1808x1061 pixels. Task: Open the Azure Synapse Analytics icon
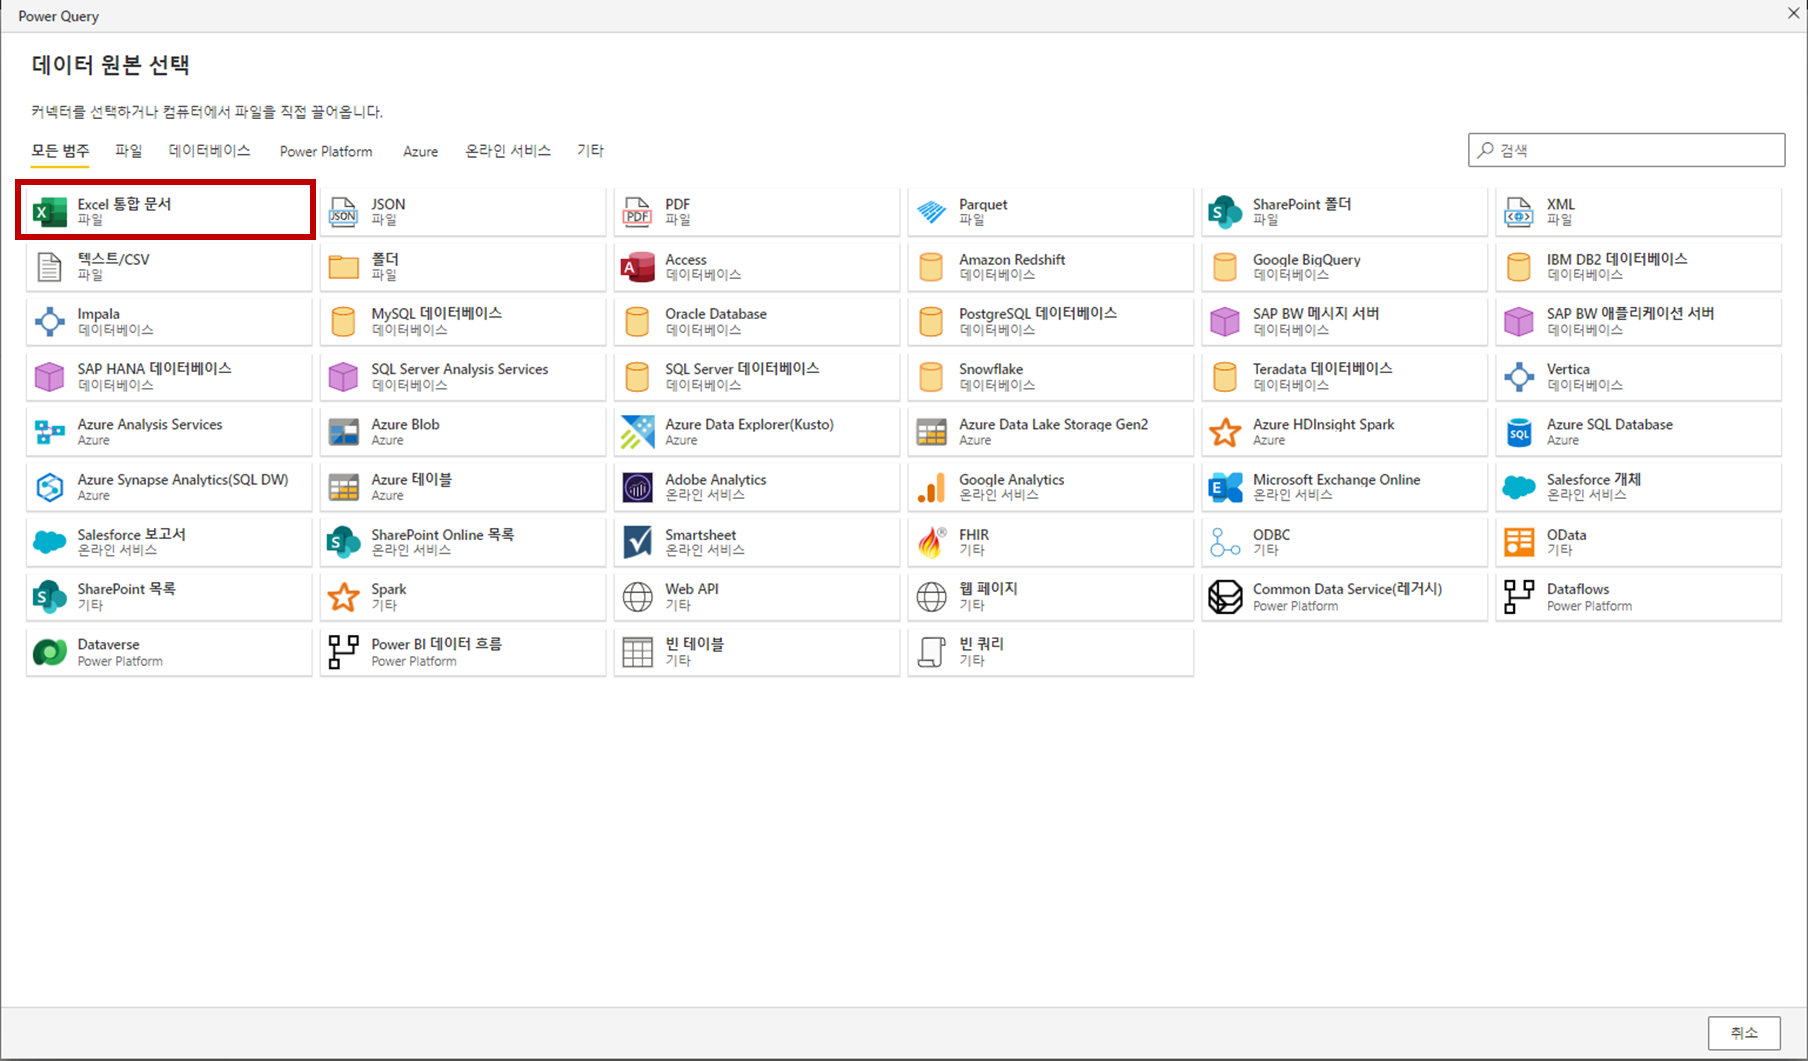click(x=50, y=487)
